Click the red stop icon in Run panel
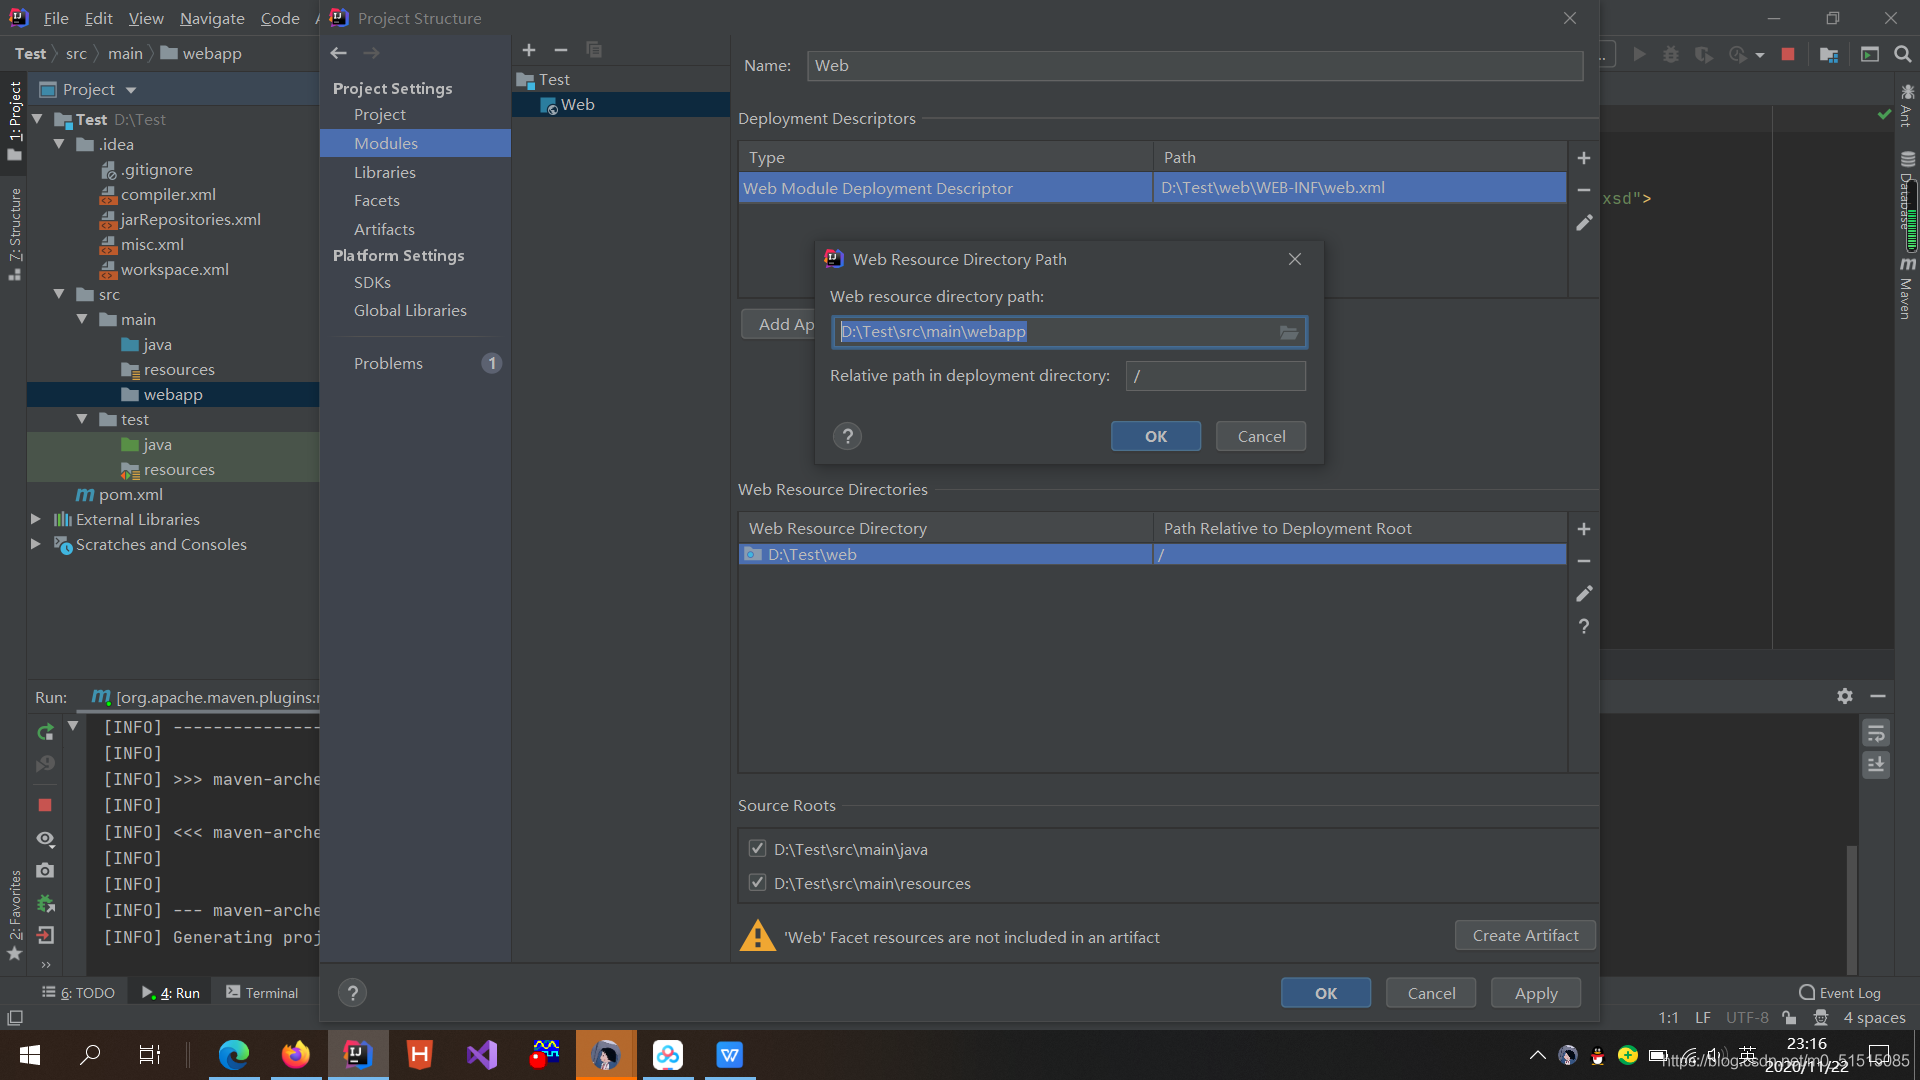1920x1080 pixels. coord(45,805)
